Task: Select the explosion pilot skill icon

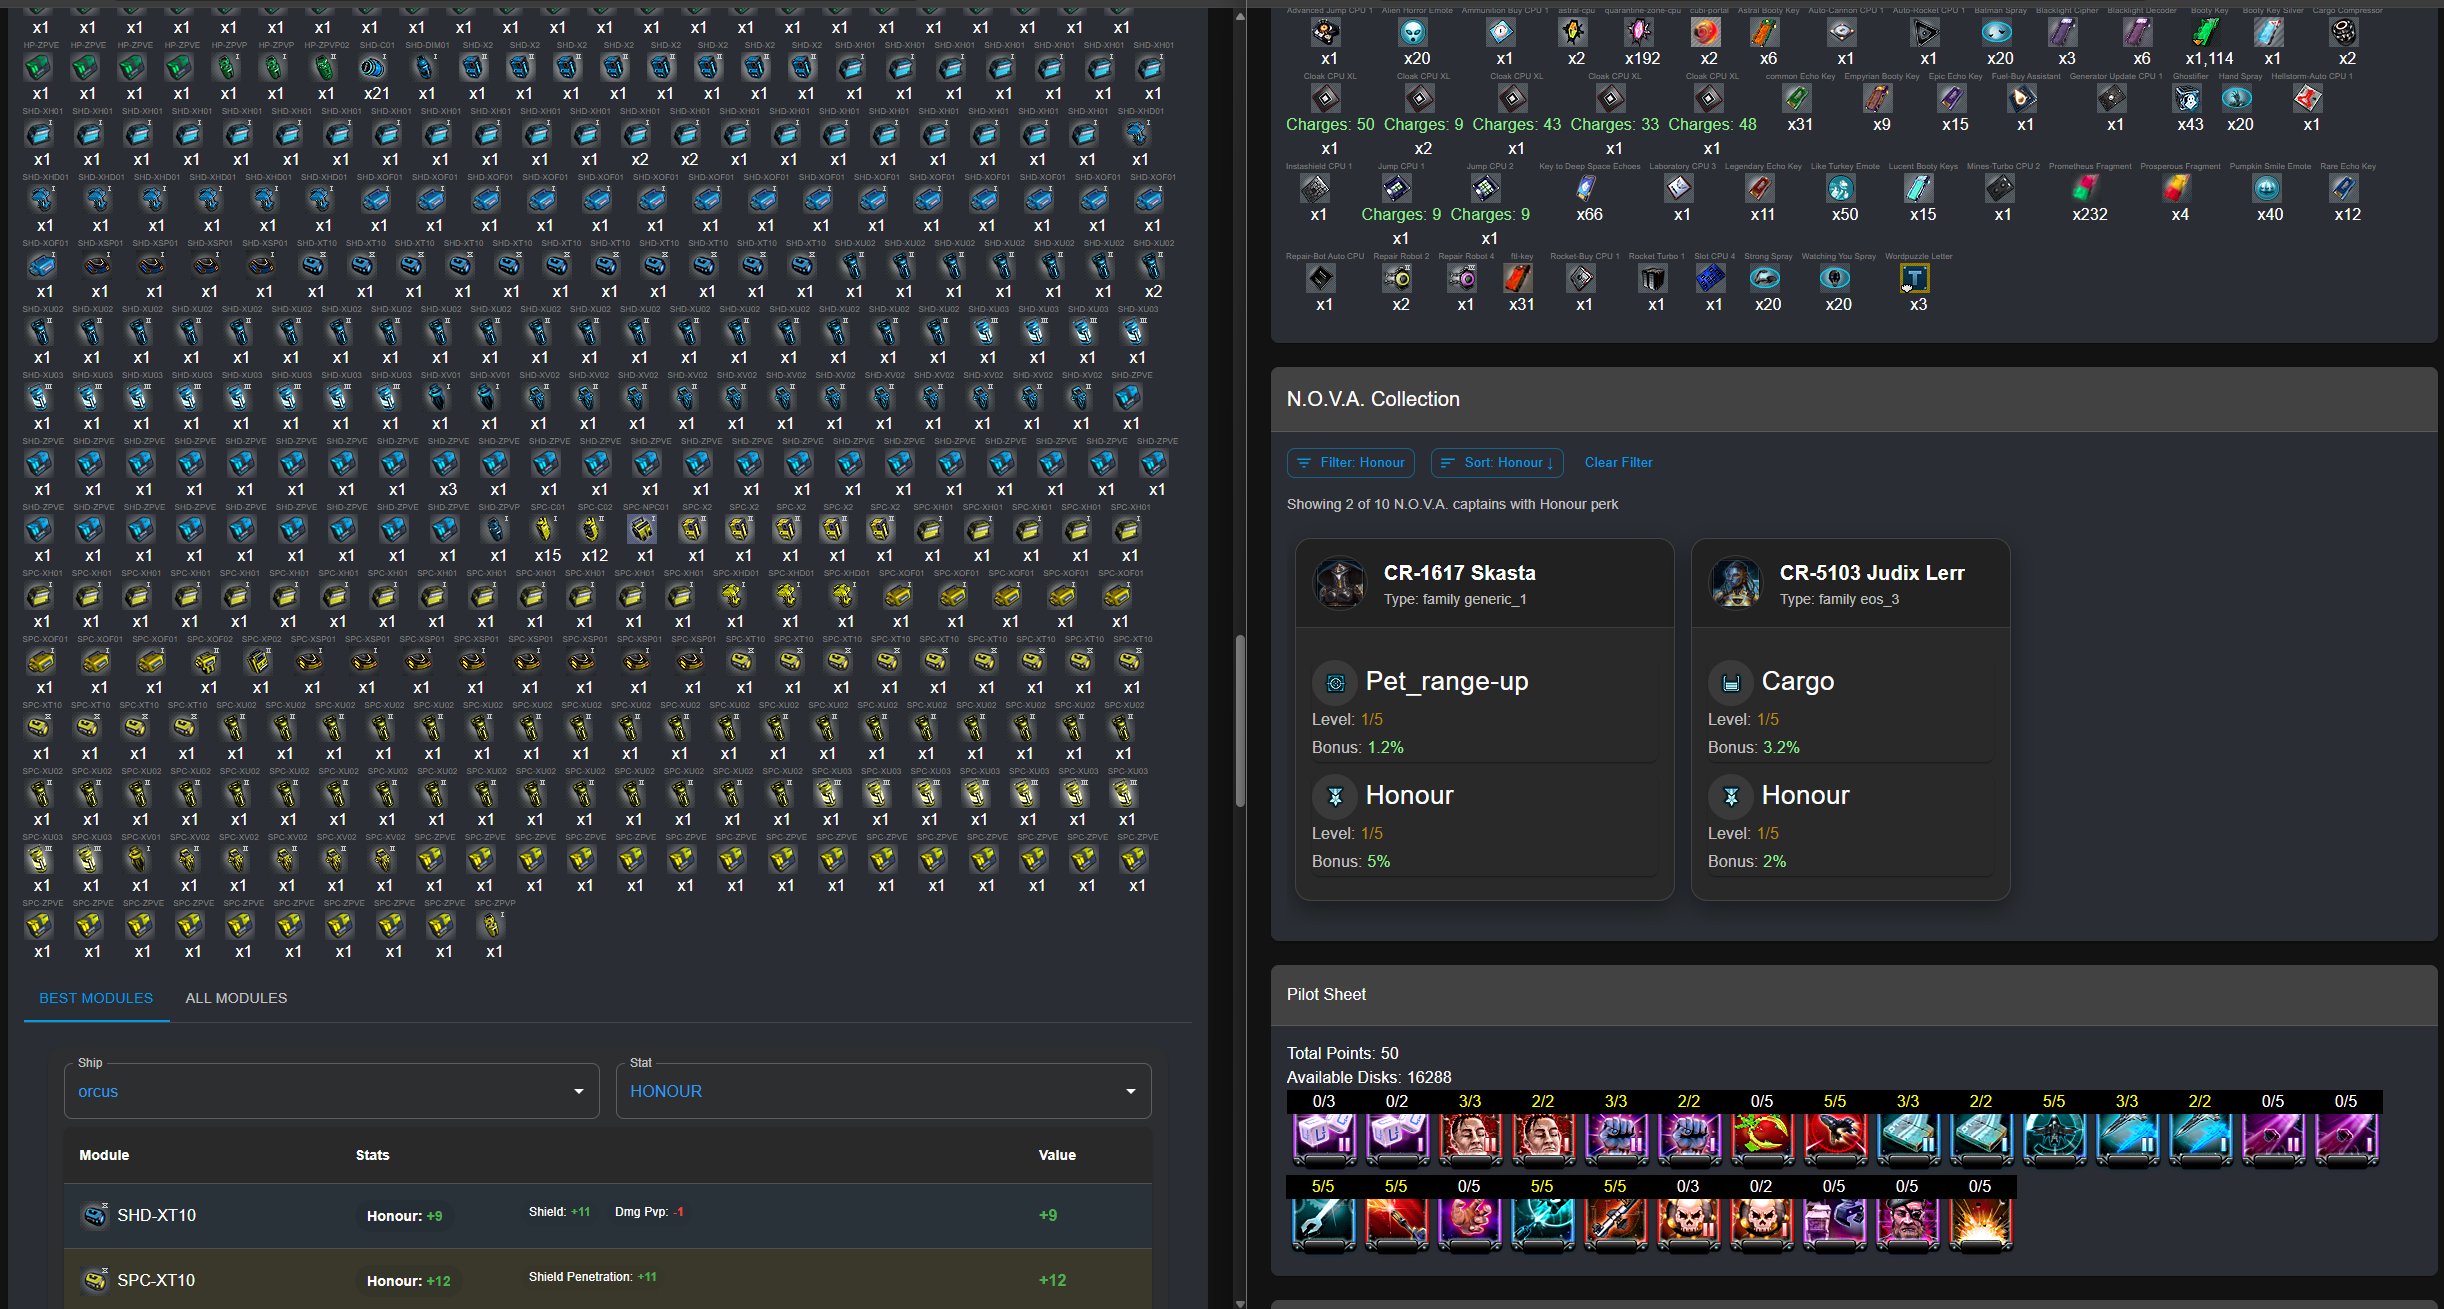Action: (x=1980, y=1224)
